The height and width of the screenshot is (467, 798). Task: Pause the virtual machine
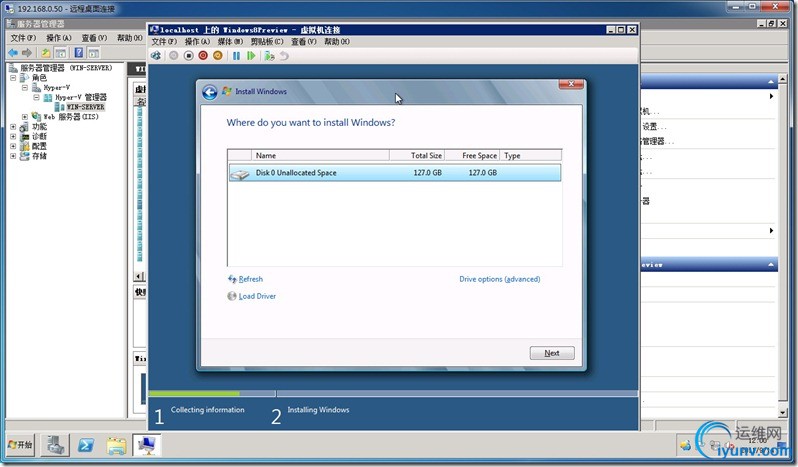[x=236, y=55]
